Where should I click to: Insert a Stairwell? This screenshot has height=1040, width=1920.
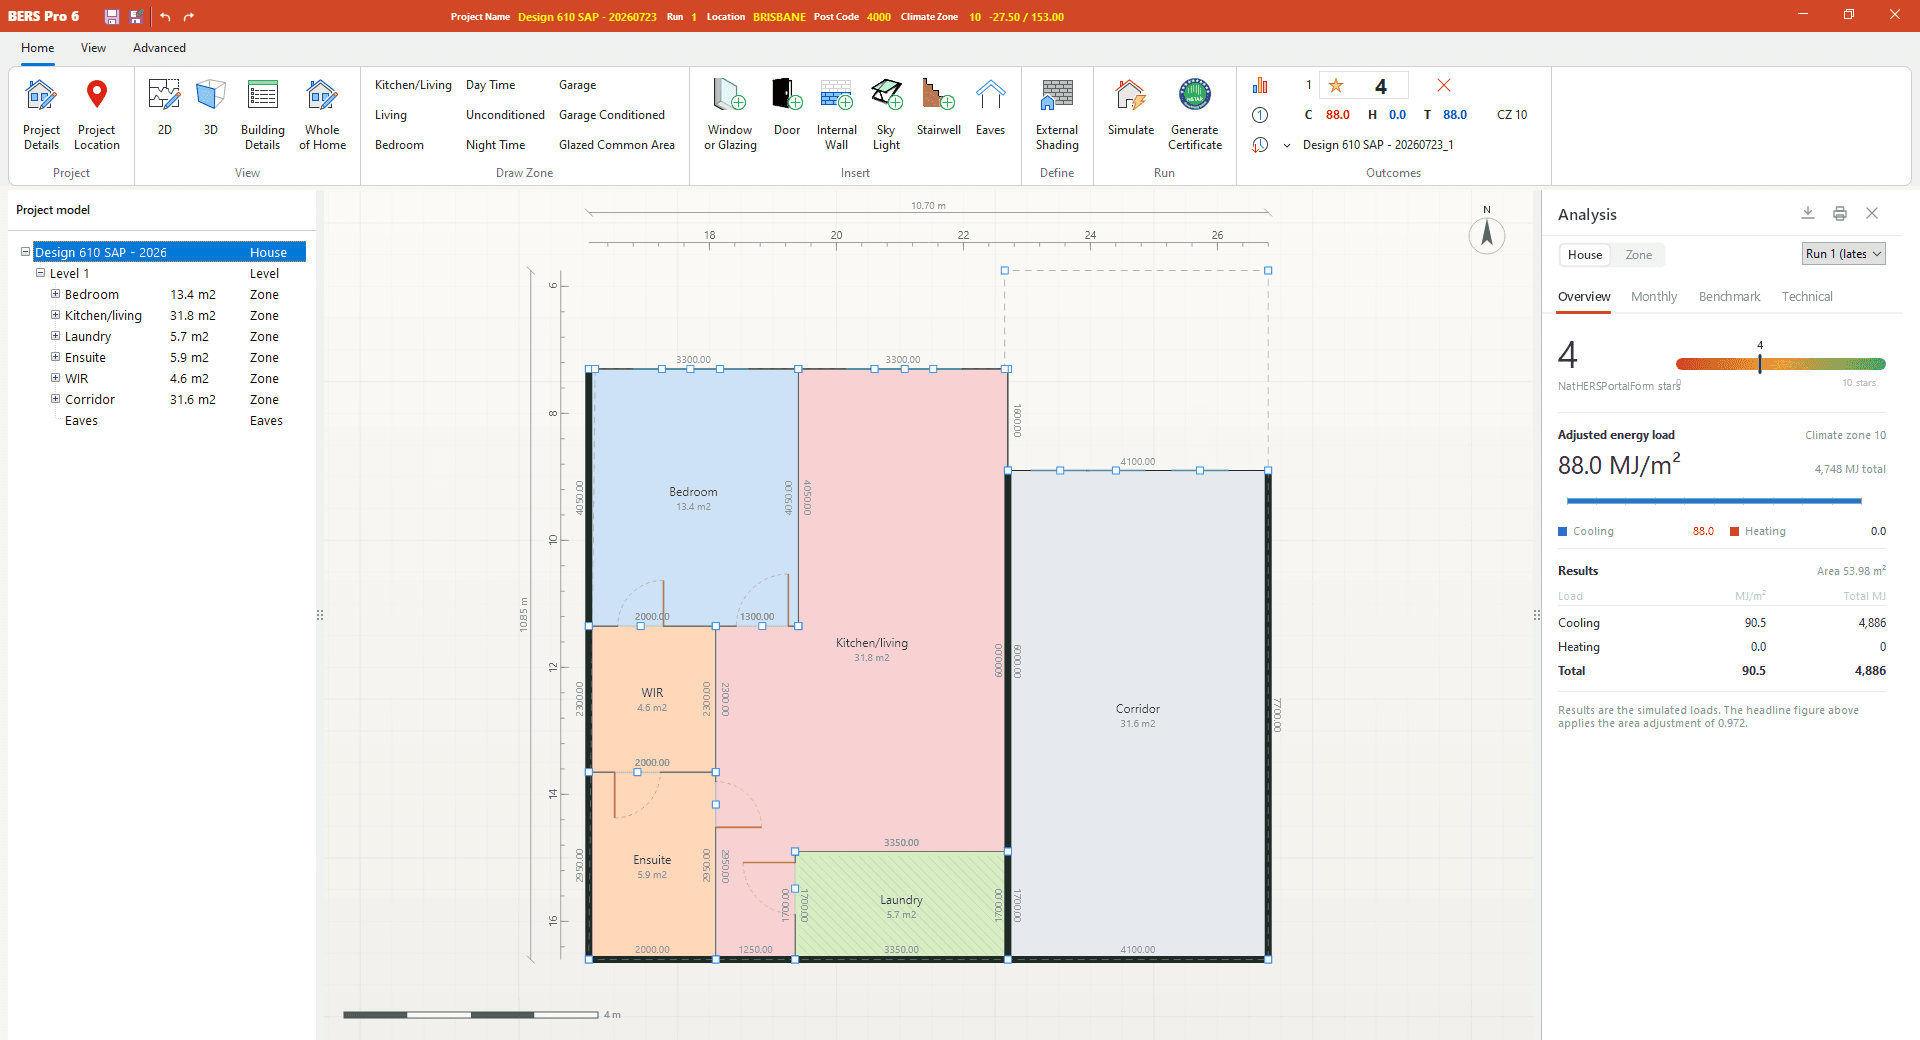point(938,107)
